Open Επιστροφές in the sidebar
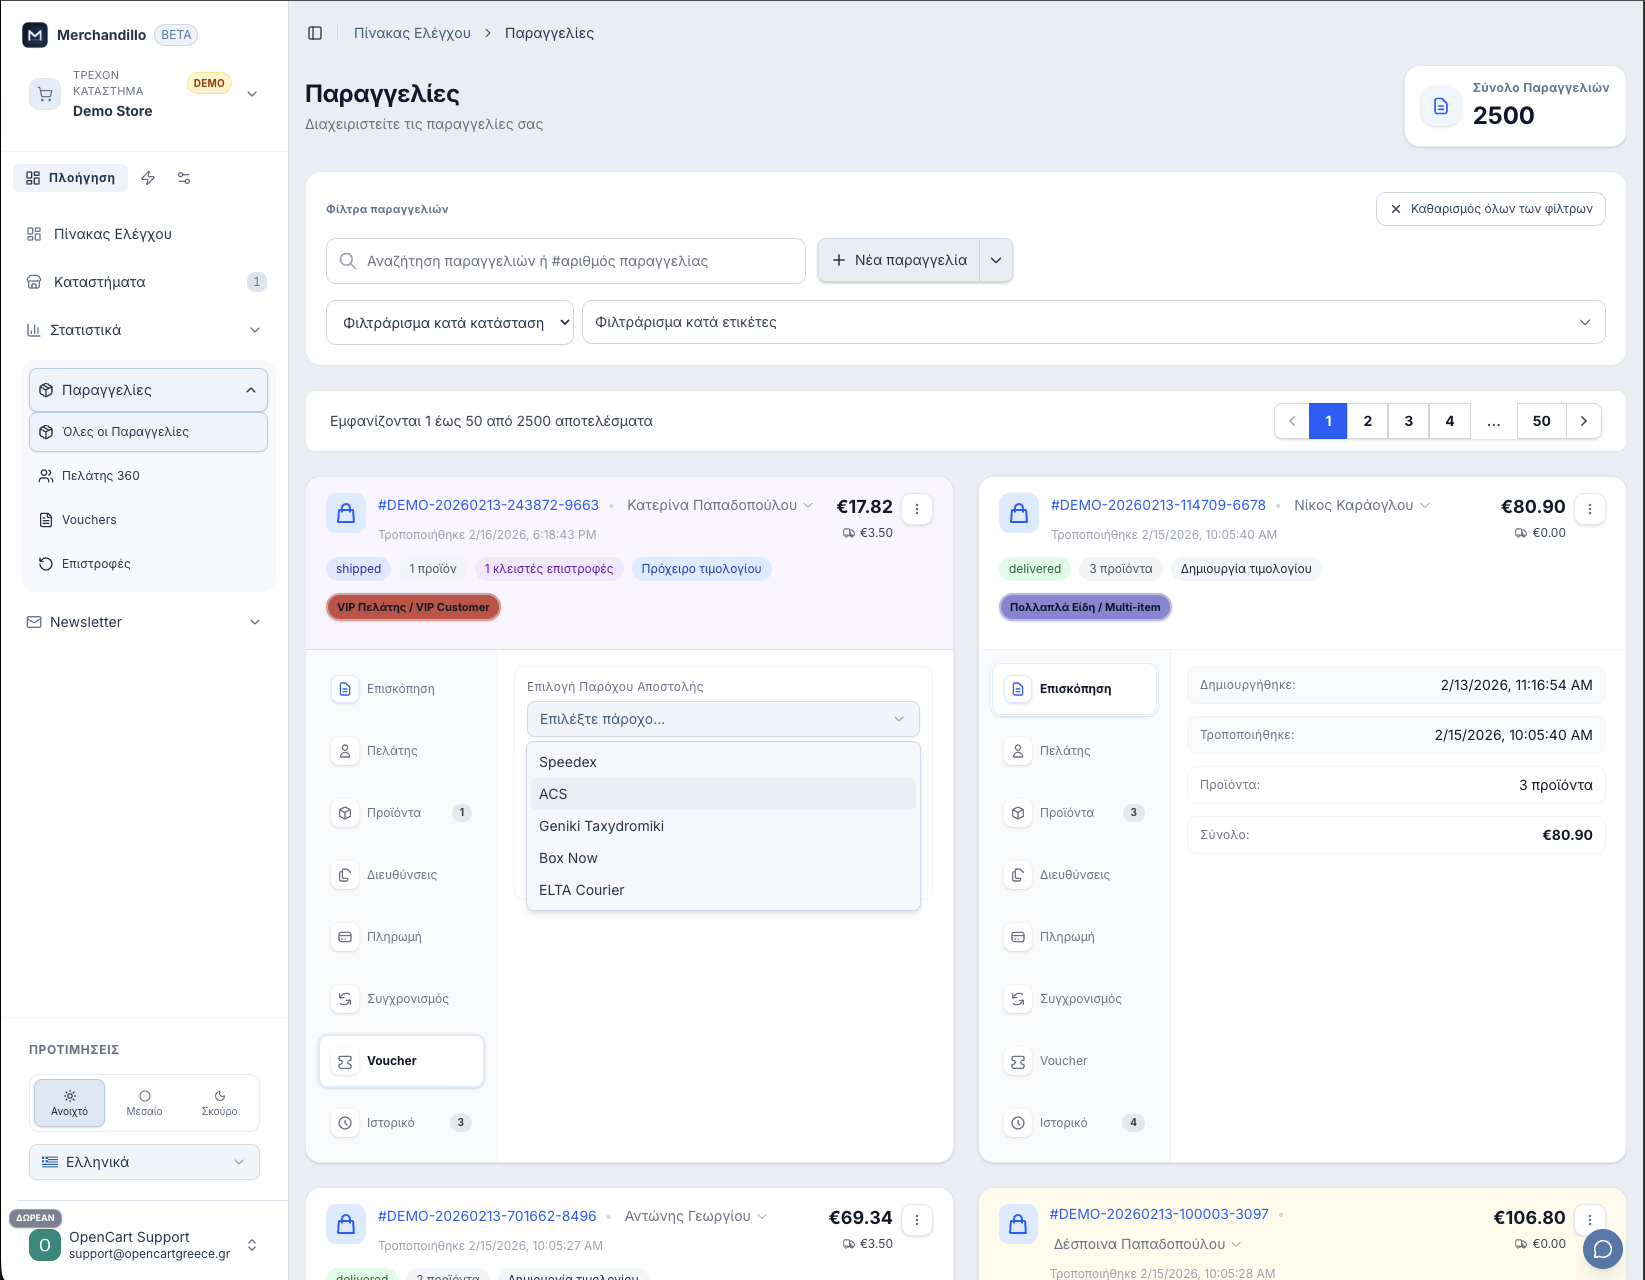This screenshot has height=1280, width=1645. 148,564
